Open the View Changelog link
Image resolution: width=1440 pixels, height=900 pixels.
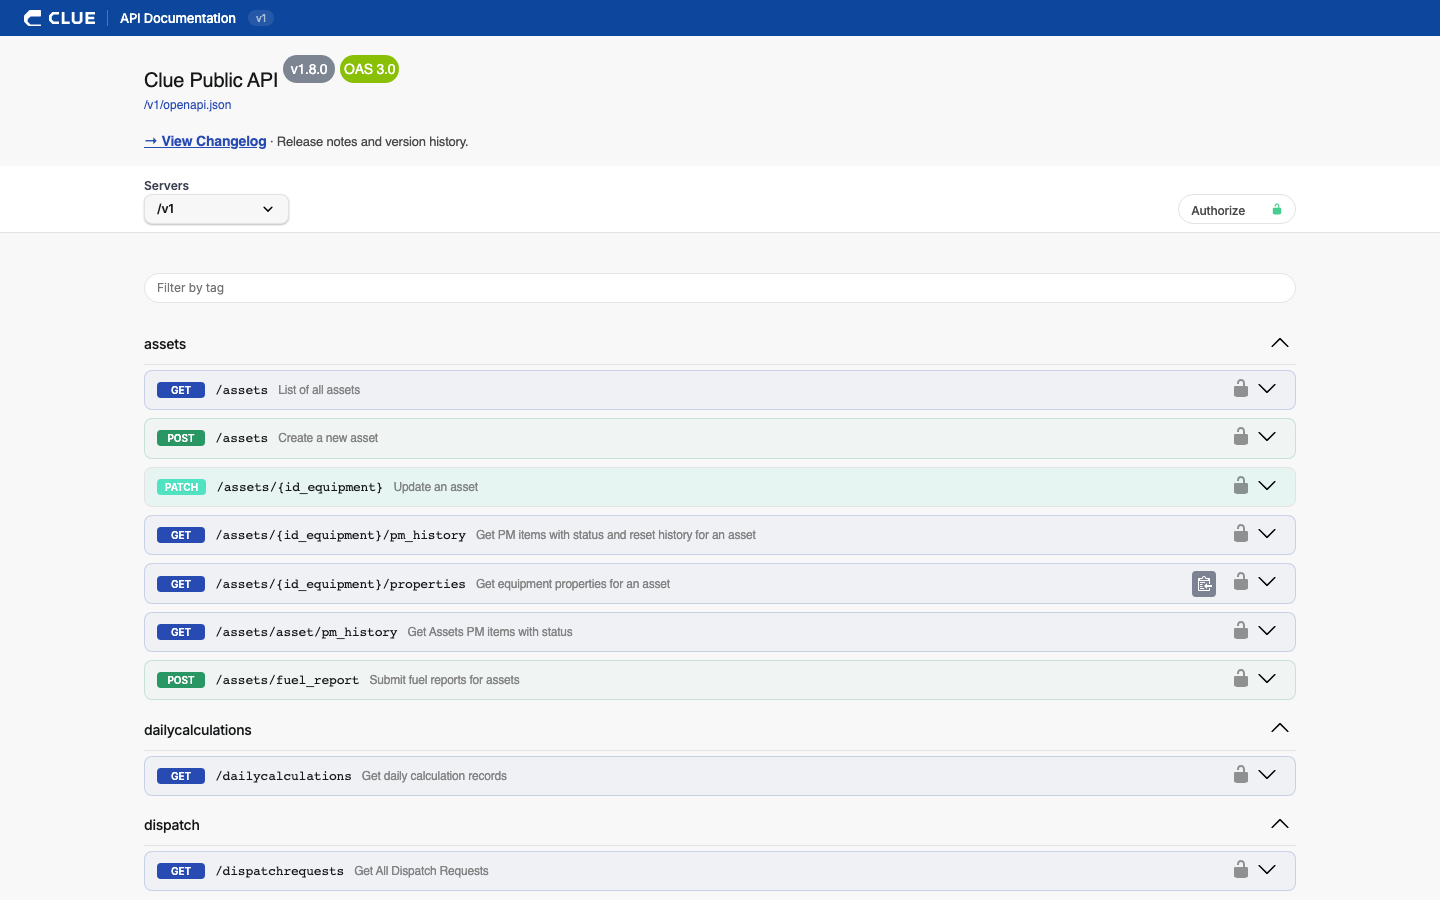coord(205,141)
